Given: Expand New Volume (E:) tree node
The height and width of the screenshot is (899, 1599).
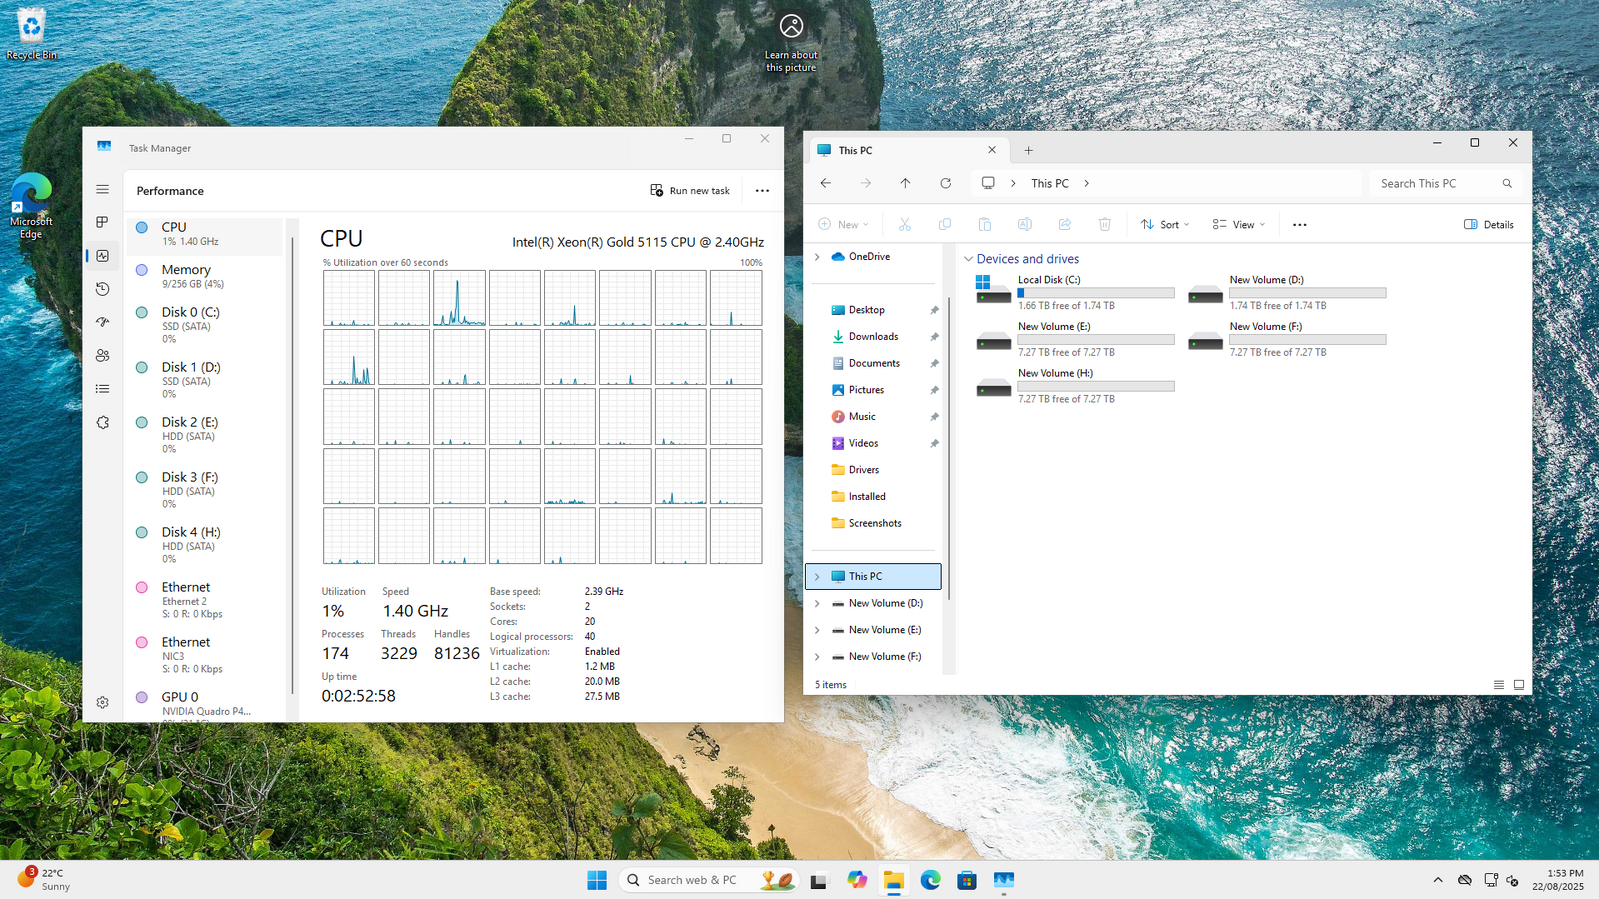Looking at the screenshot, I should [817, 630].
